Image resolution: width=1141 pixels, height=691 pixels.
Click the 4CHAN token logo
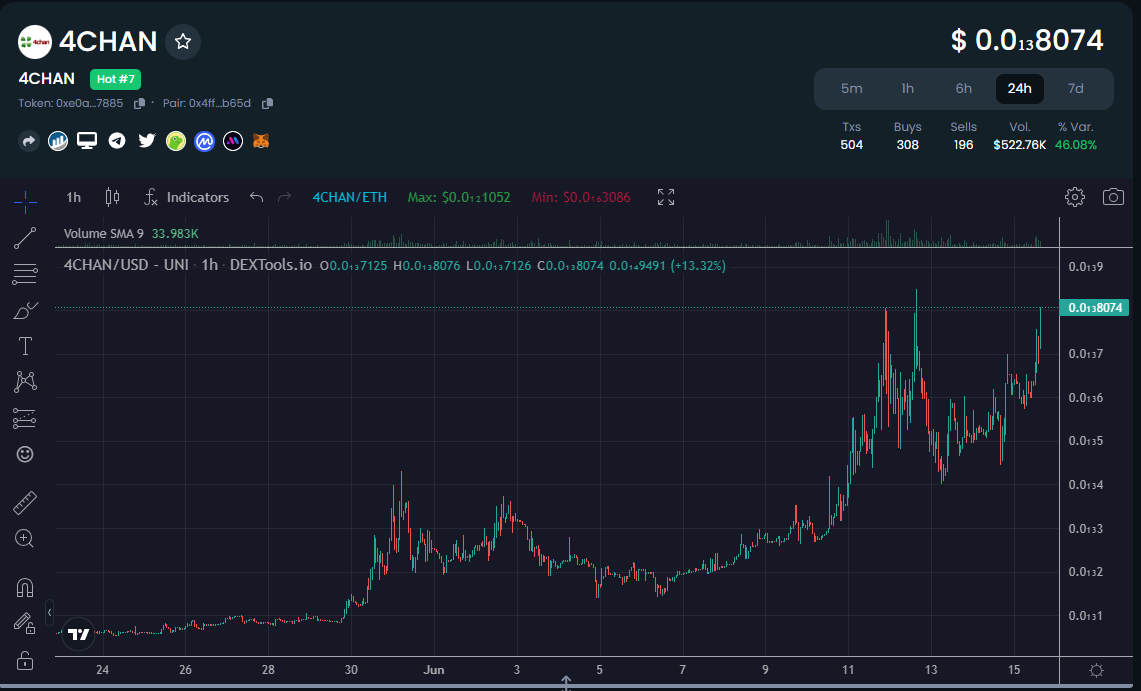(35, 42)
